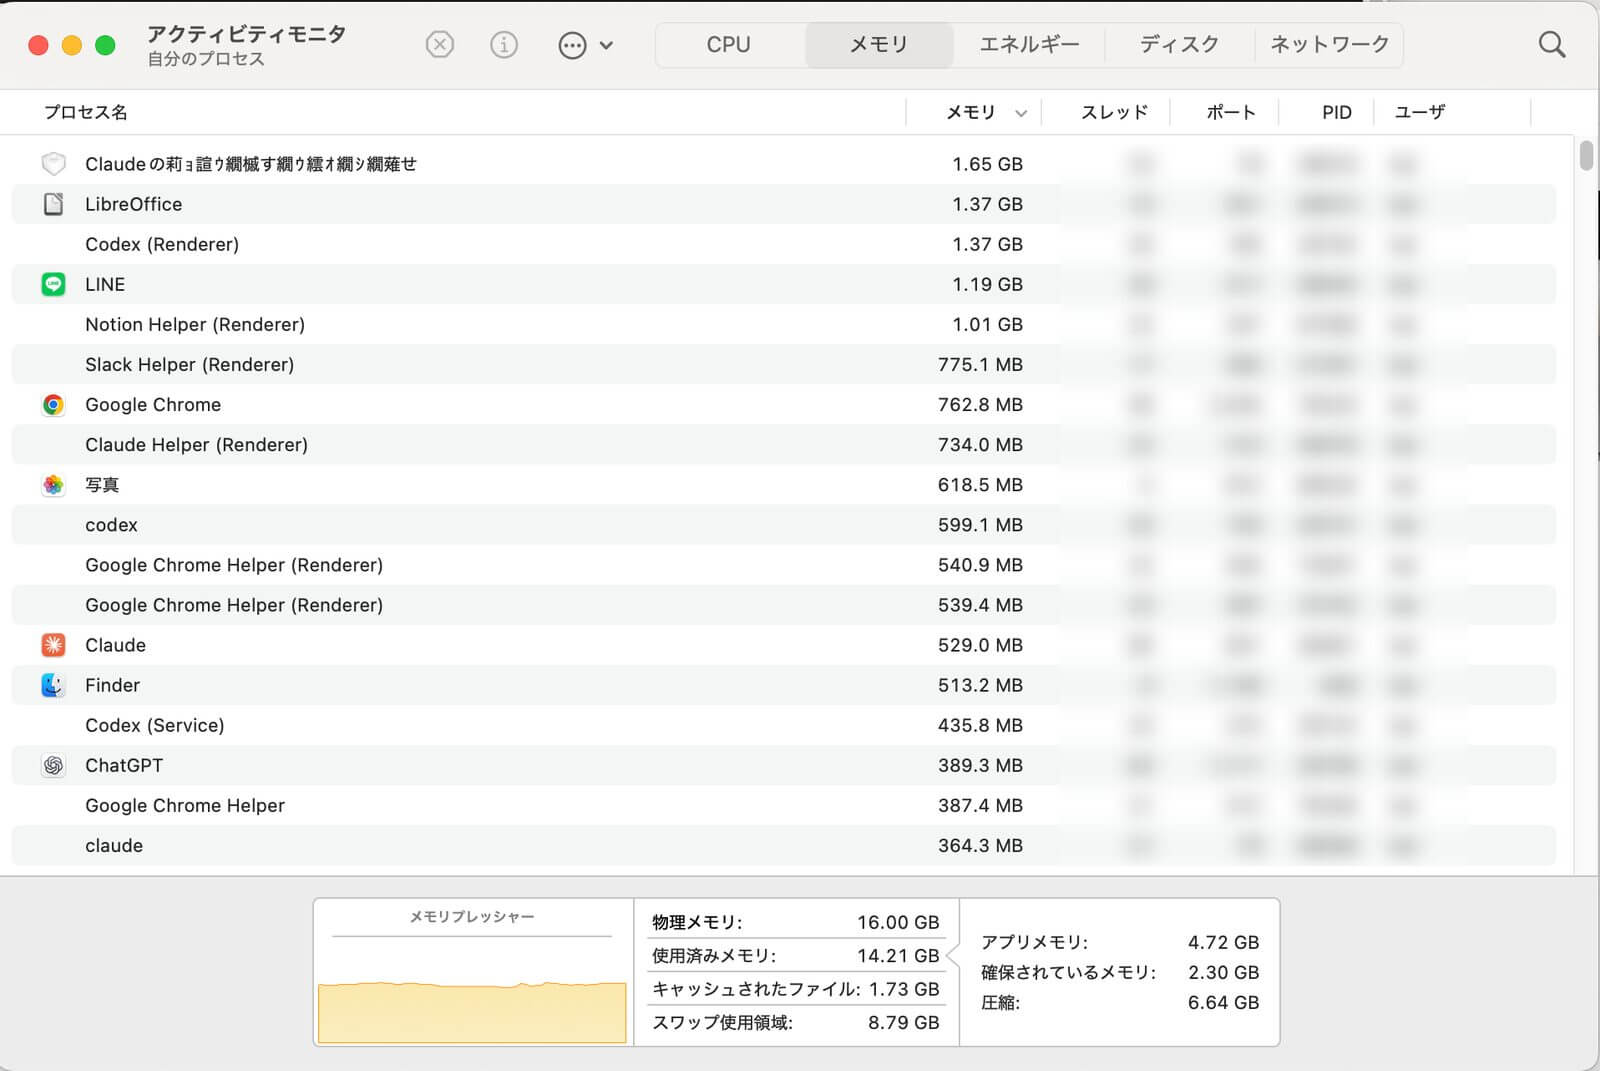Click the 618.5 MB memory value
This screenshot has width=1600, height=1071.
(x=980, y=485)
